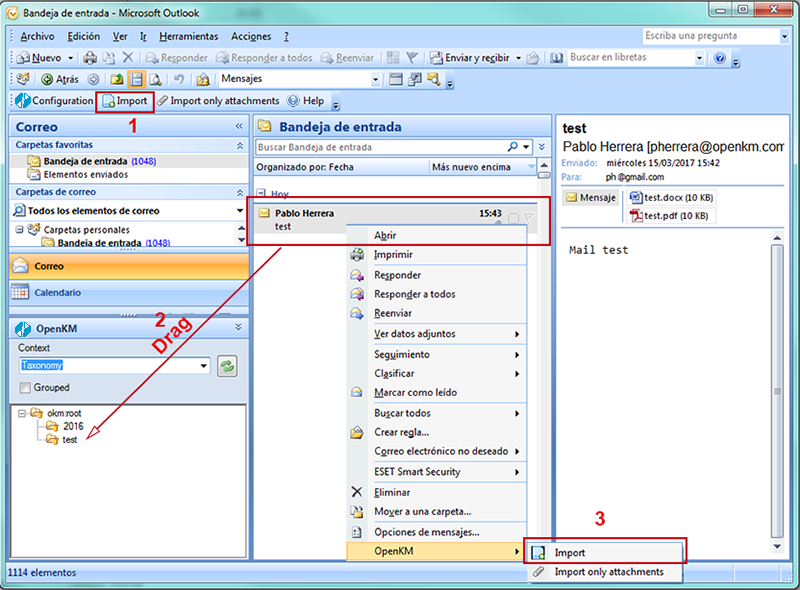Screen dimensions: 800x590
Task: Open Enviar y recibir dropdown arrow
Action: pos(518,58)
